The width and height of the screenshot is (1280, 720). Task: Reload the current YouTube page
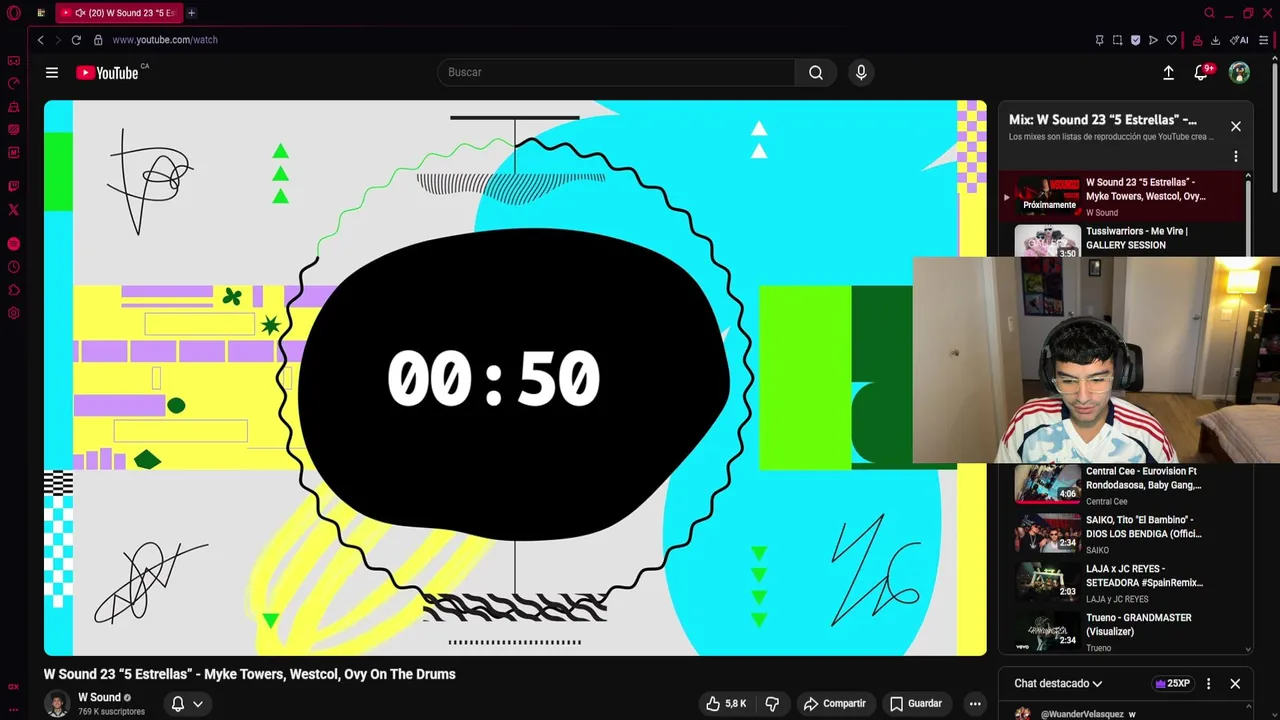click(x=76, y=40)
